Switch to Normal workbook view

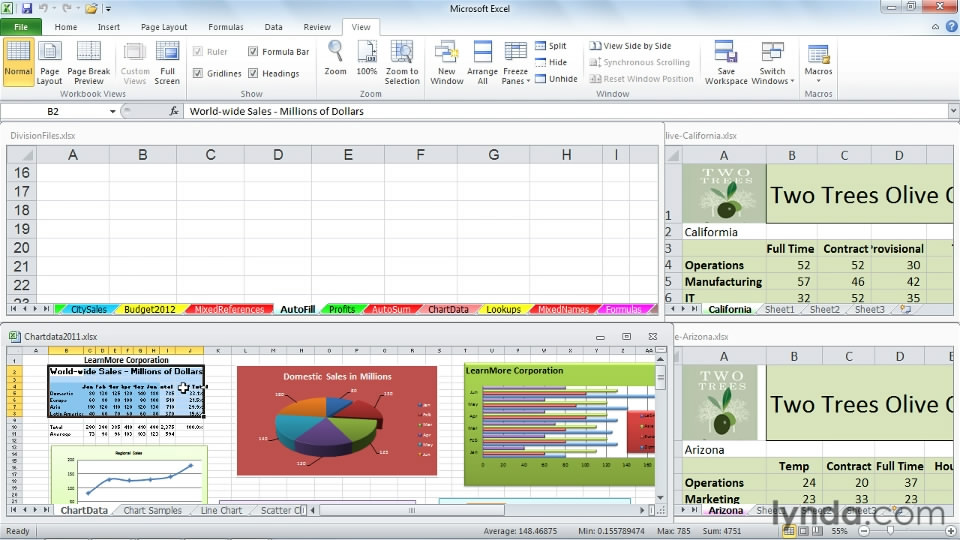[x=18, y=62]
